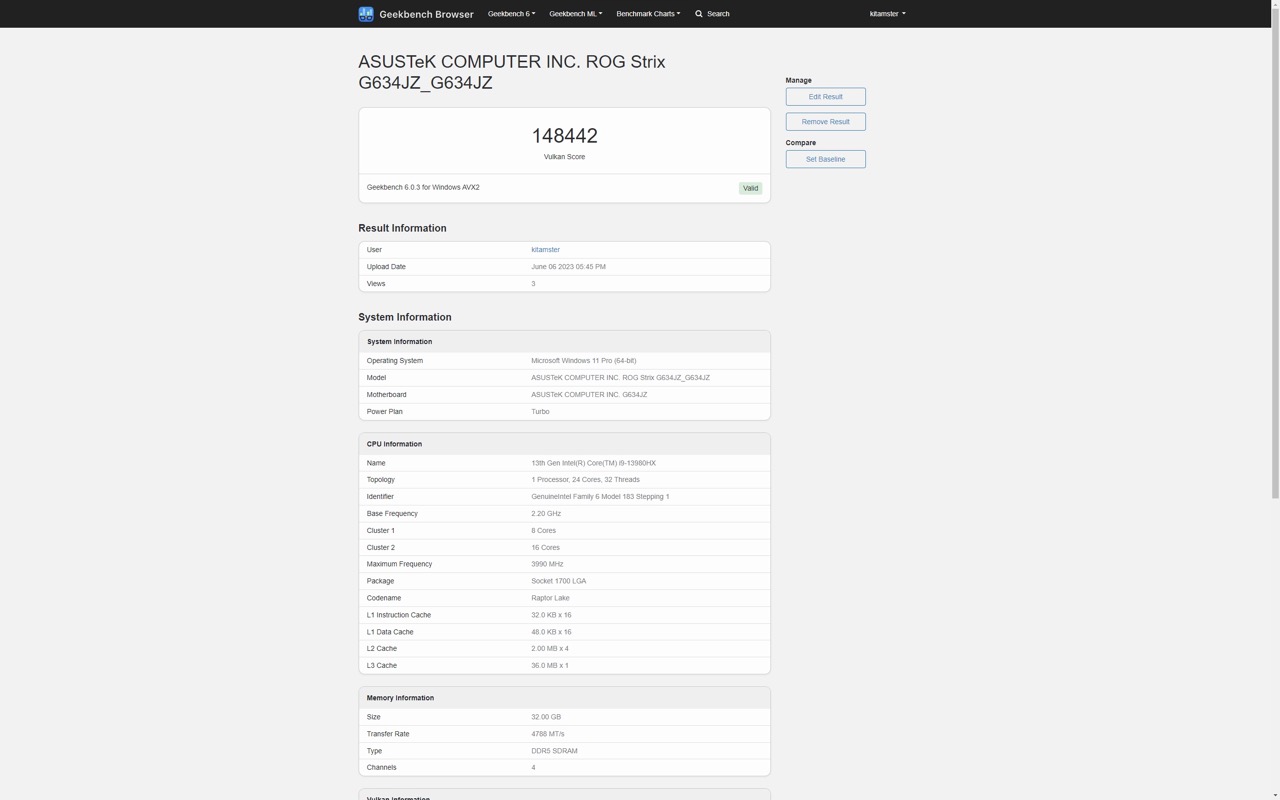The image size is (1280, 800).
Task: Click the memory Type DDR5 SDRAM value
Action: coord(554,751)
